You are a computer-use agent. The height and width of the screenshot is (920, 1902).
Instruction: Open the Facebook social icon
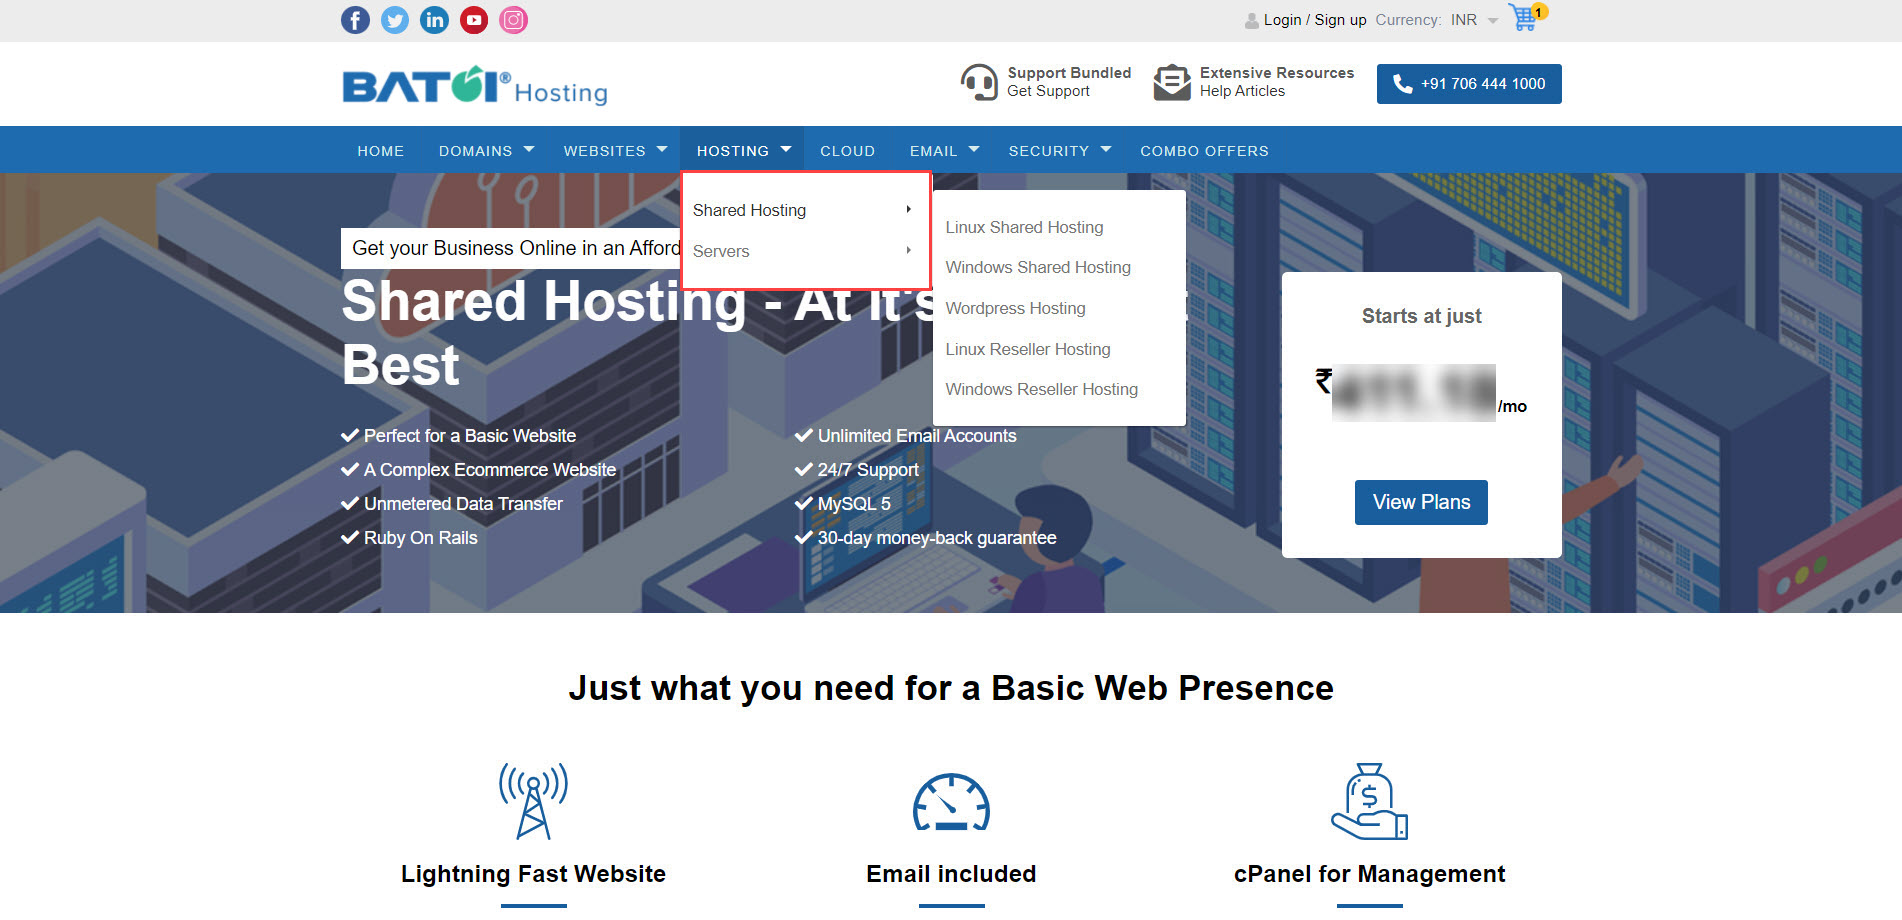tap(355, 20)
